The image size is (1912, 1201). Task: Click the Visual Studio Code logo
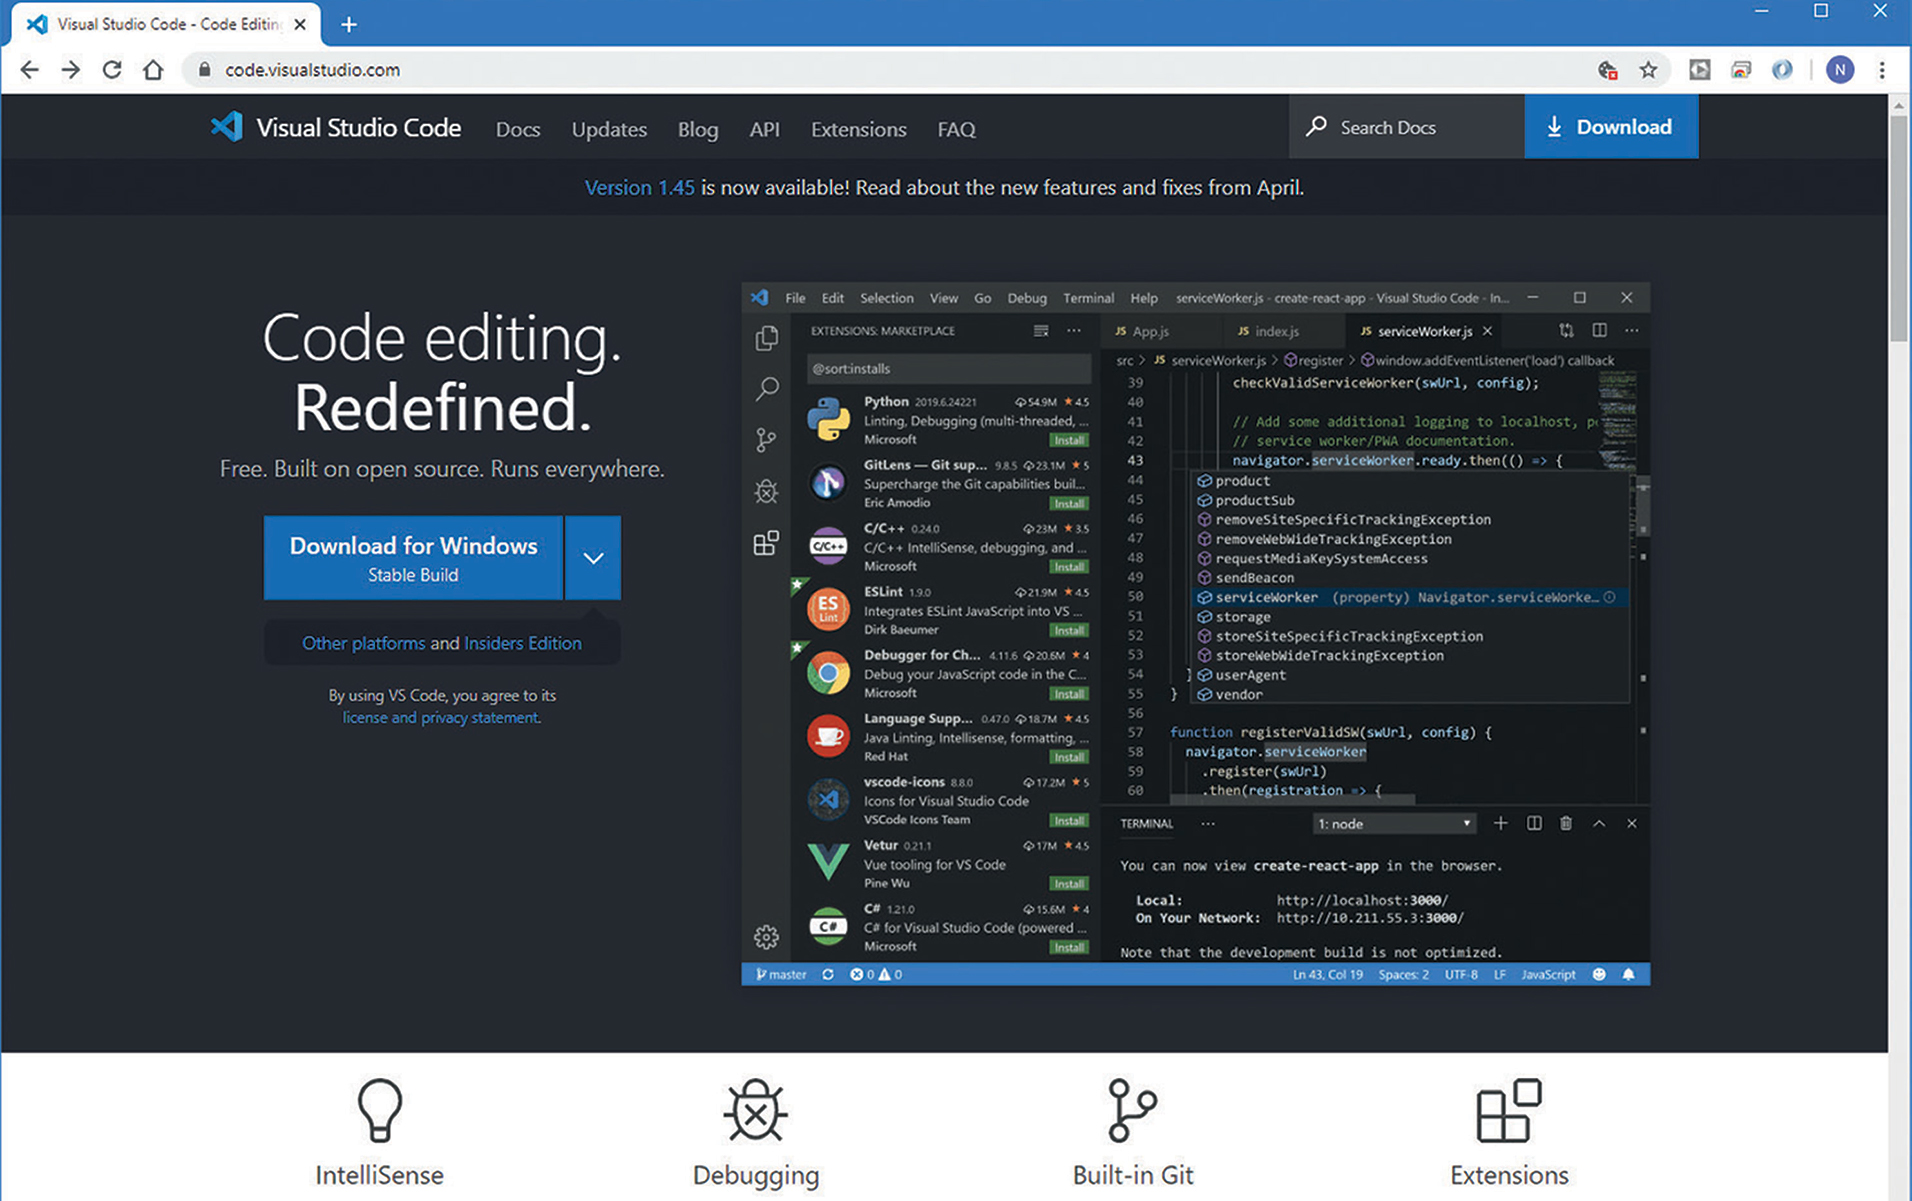[x=227, y=127]
